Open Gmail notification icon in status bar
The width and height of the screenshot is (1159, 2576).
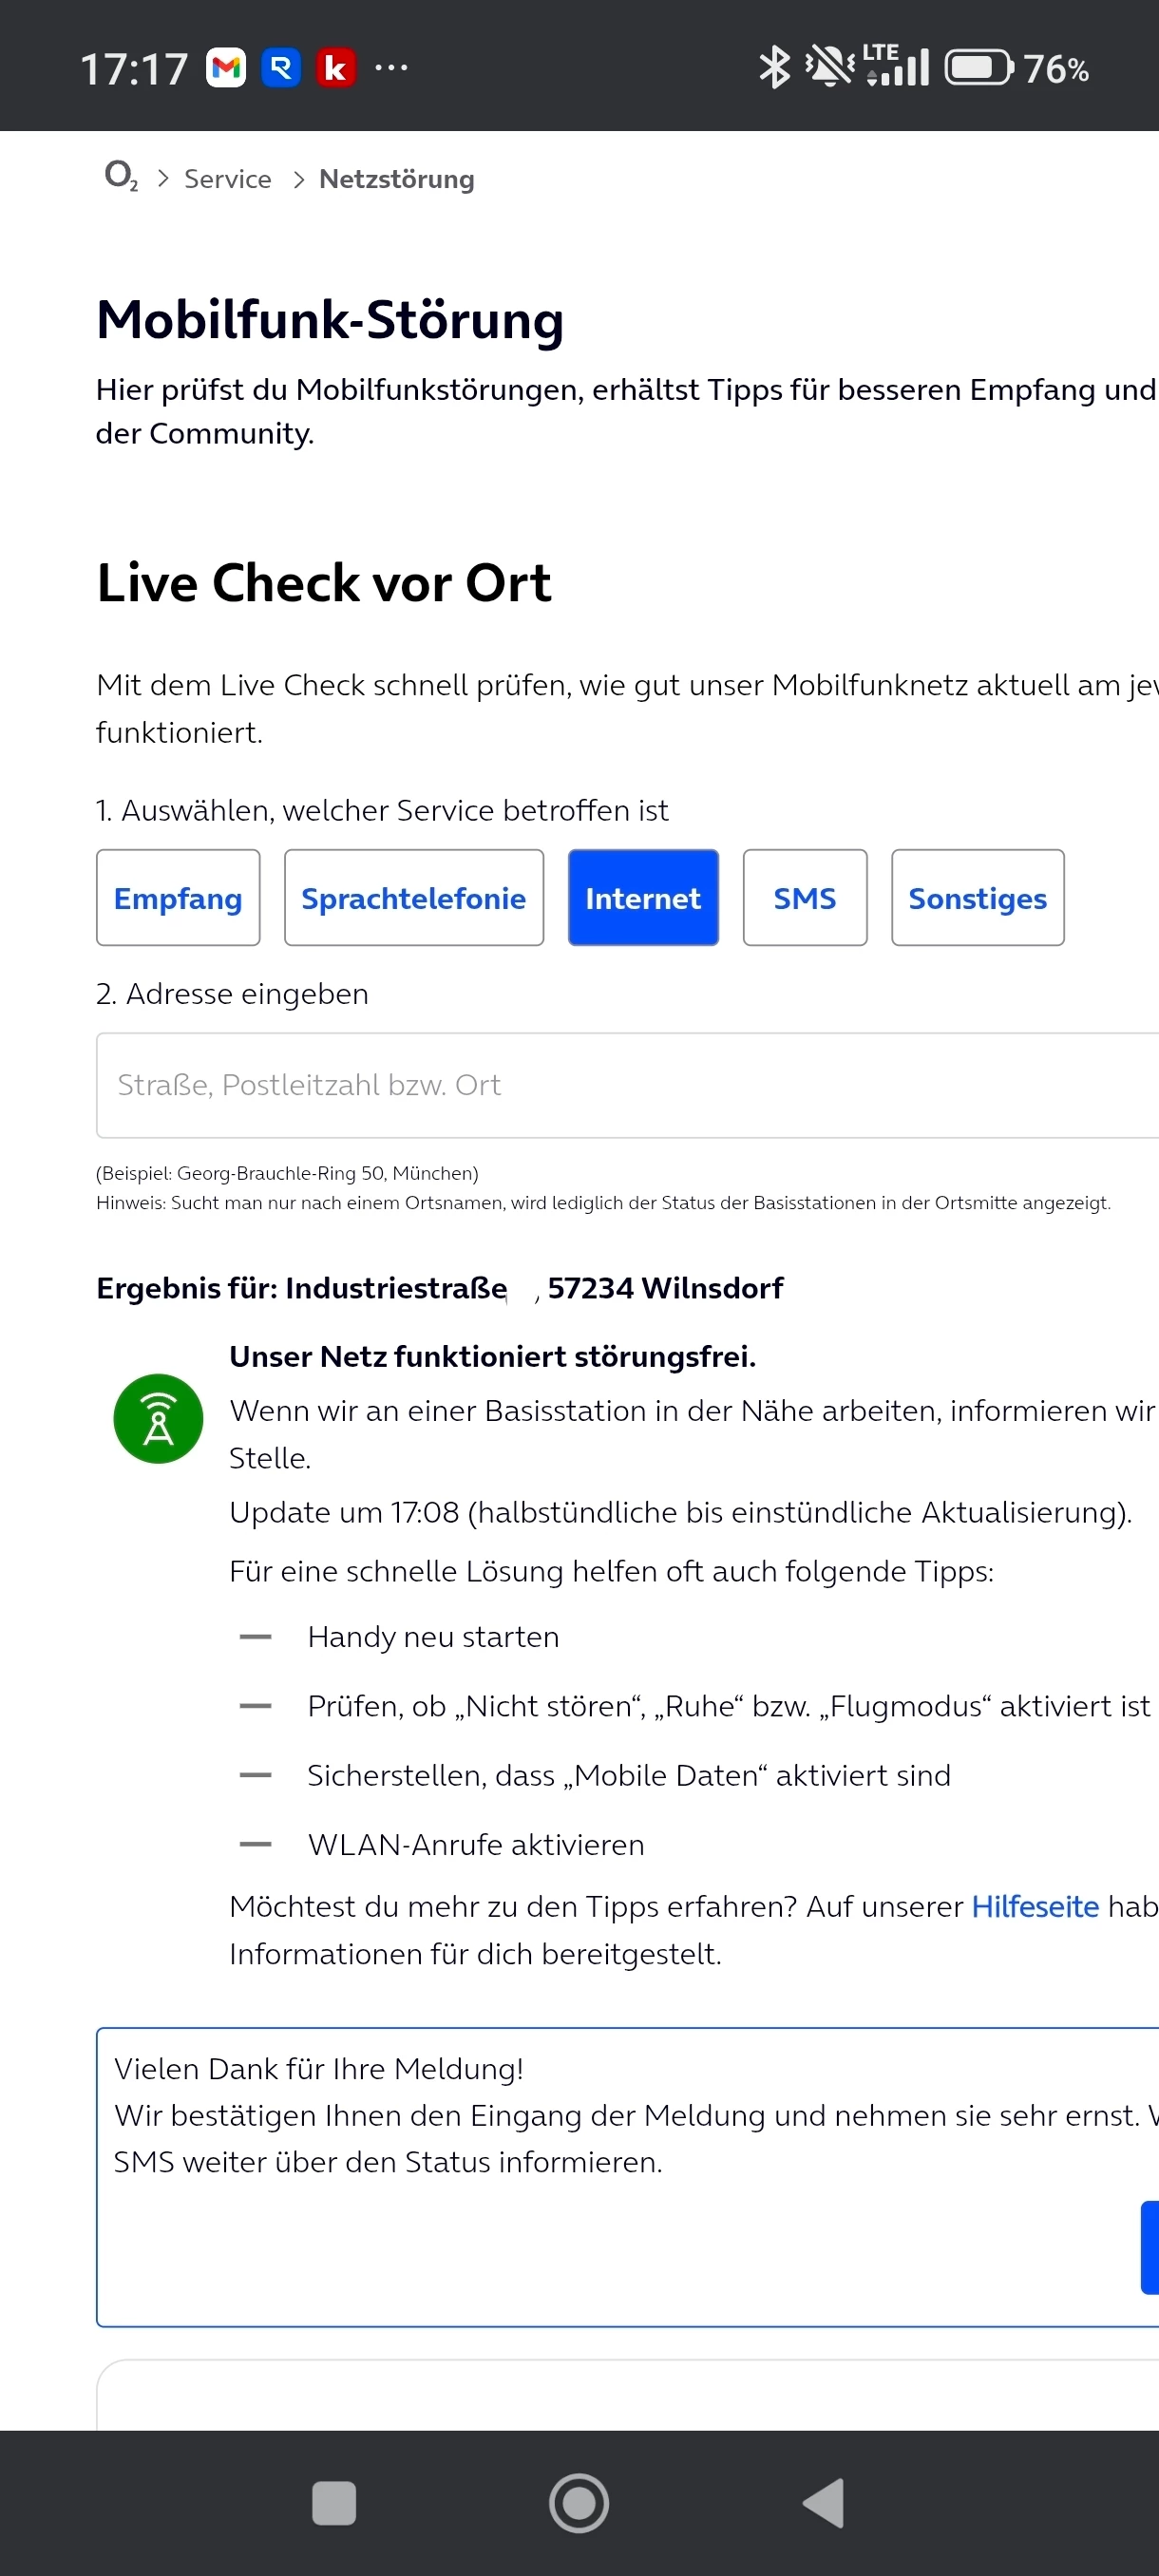tap(226, 68)
